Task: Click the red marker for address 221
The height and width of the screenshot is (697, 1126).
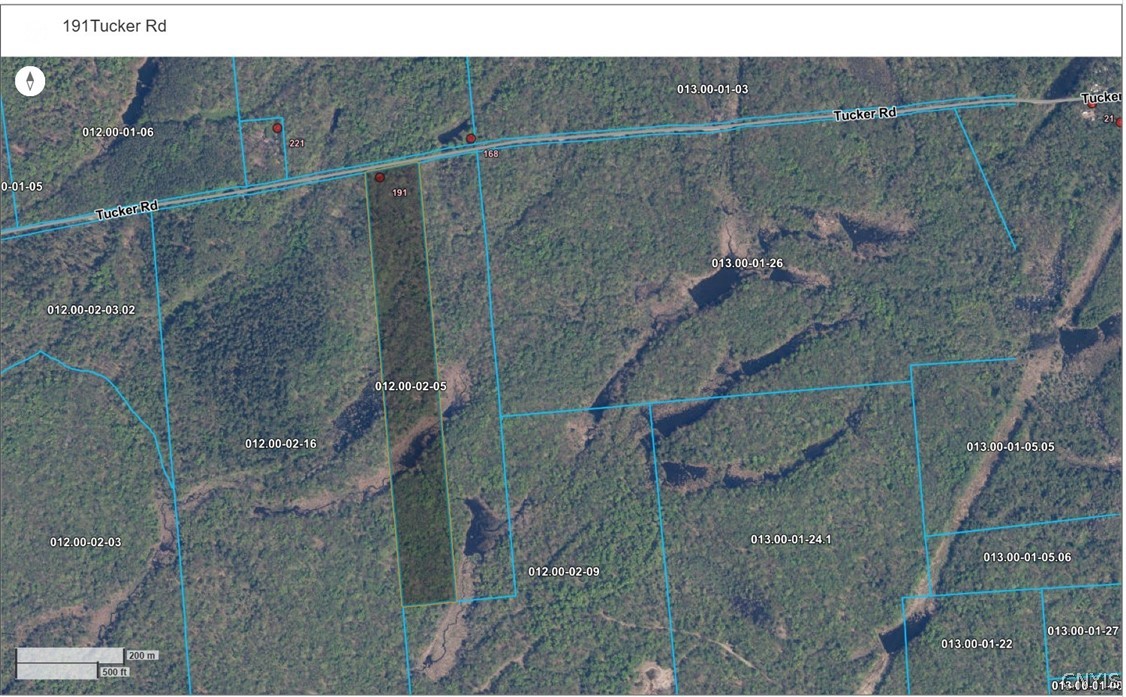Action: coord(277,128)
